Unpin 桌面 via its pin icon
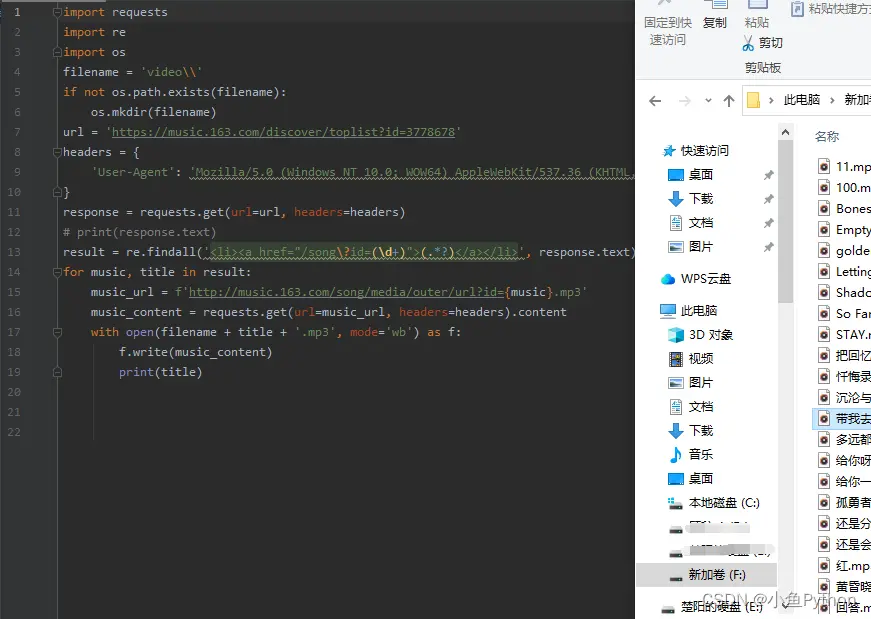 coord(769,175)
